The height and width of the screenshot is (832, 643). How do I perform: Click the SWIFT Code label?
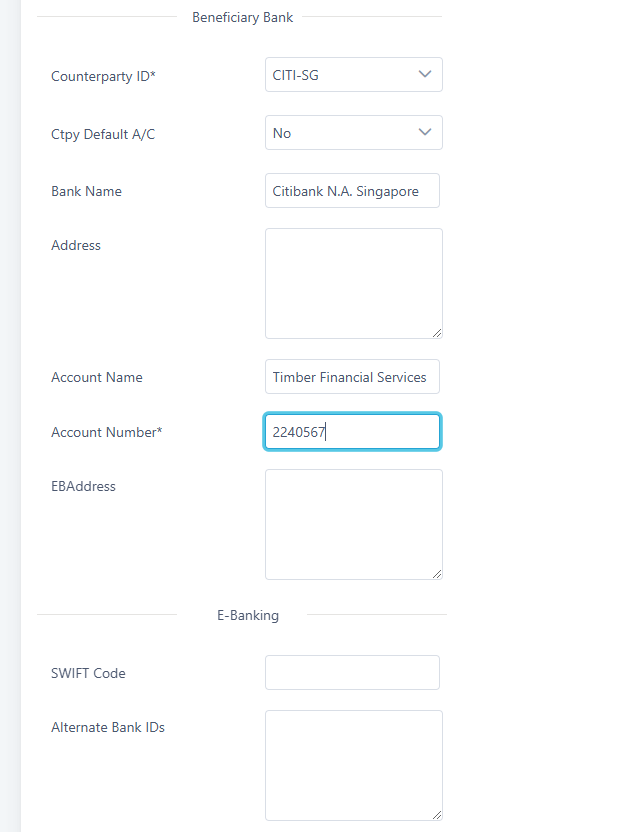coord(88,673)
